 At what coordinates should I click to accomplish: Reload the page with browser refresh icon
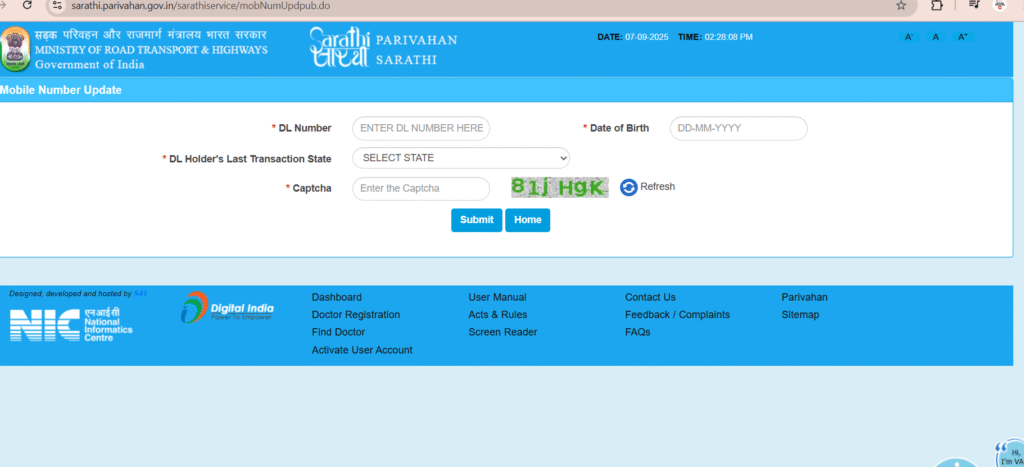point(27,5)
